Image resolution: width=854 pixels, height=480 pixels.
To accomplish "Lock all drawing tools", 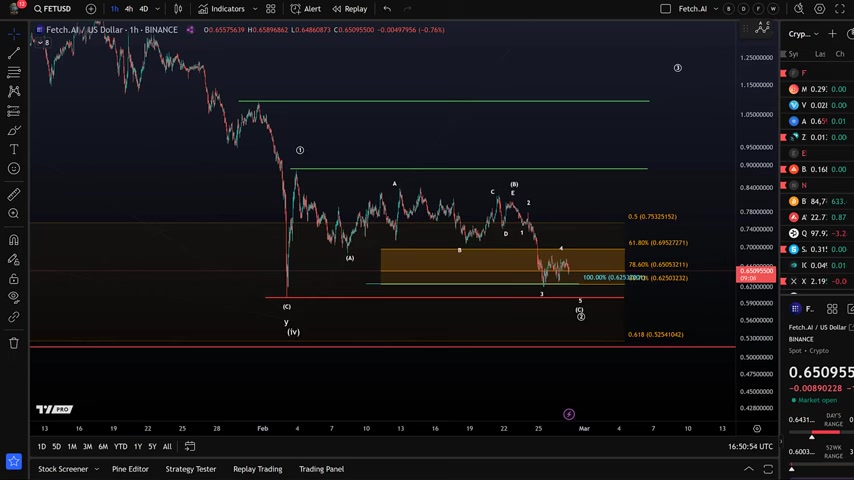I will tap(14, 279).
